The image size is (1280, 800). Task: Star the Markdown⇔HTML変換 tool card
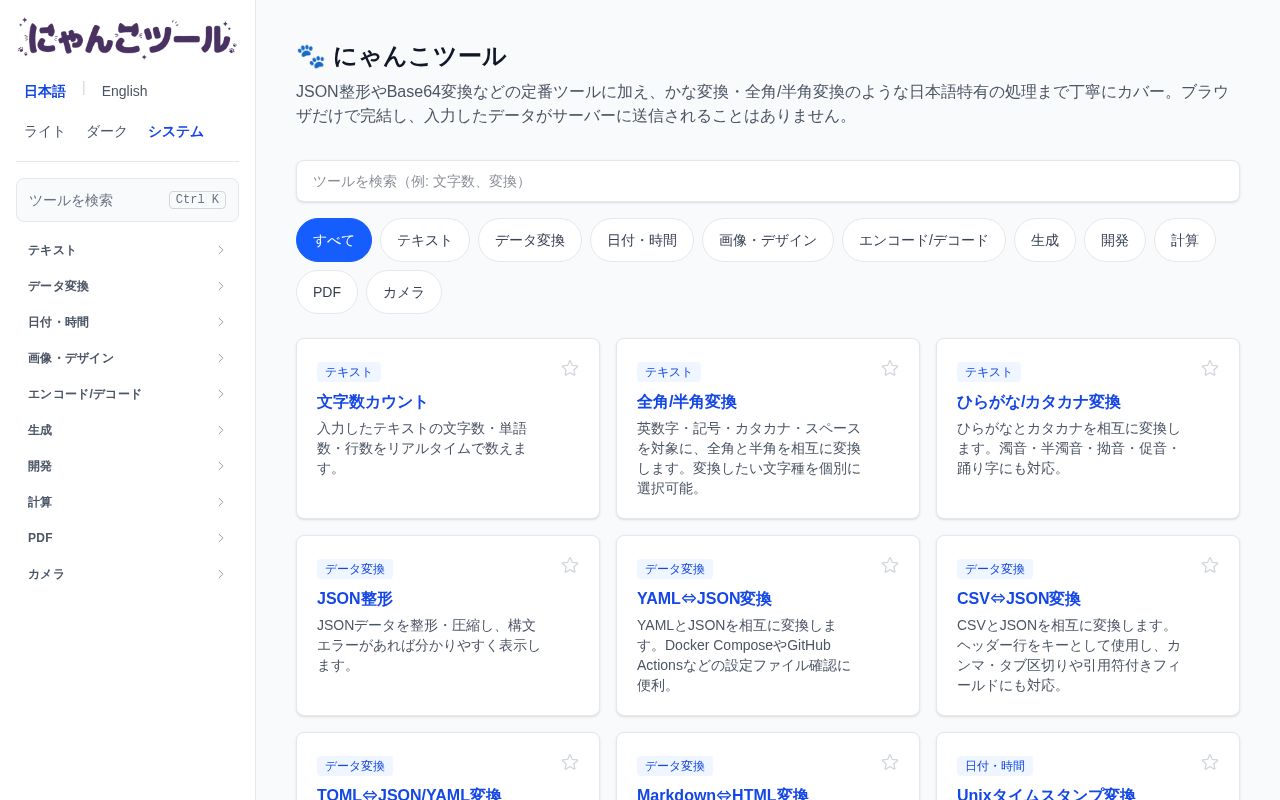pyautogui.click(x=890, y=762)
